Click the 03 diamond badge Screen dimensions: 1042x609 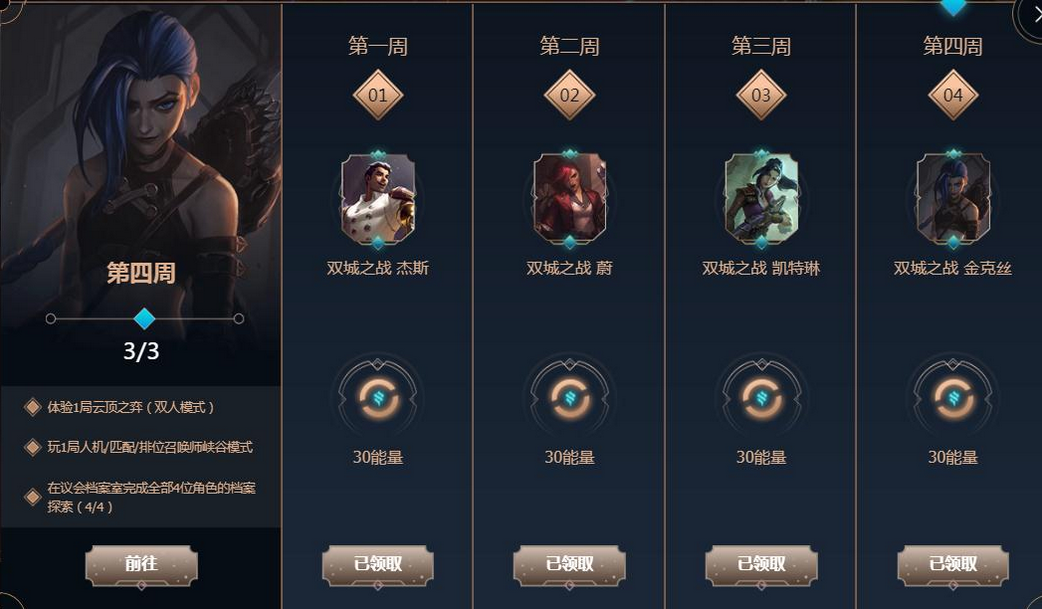click(x=762, y=95)
